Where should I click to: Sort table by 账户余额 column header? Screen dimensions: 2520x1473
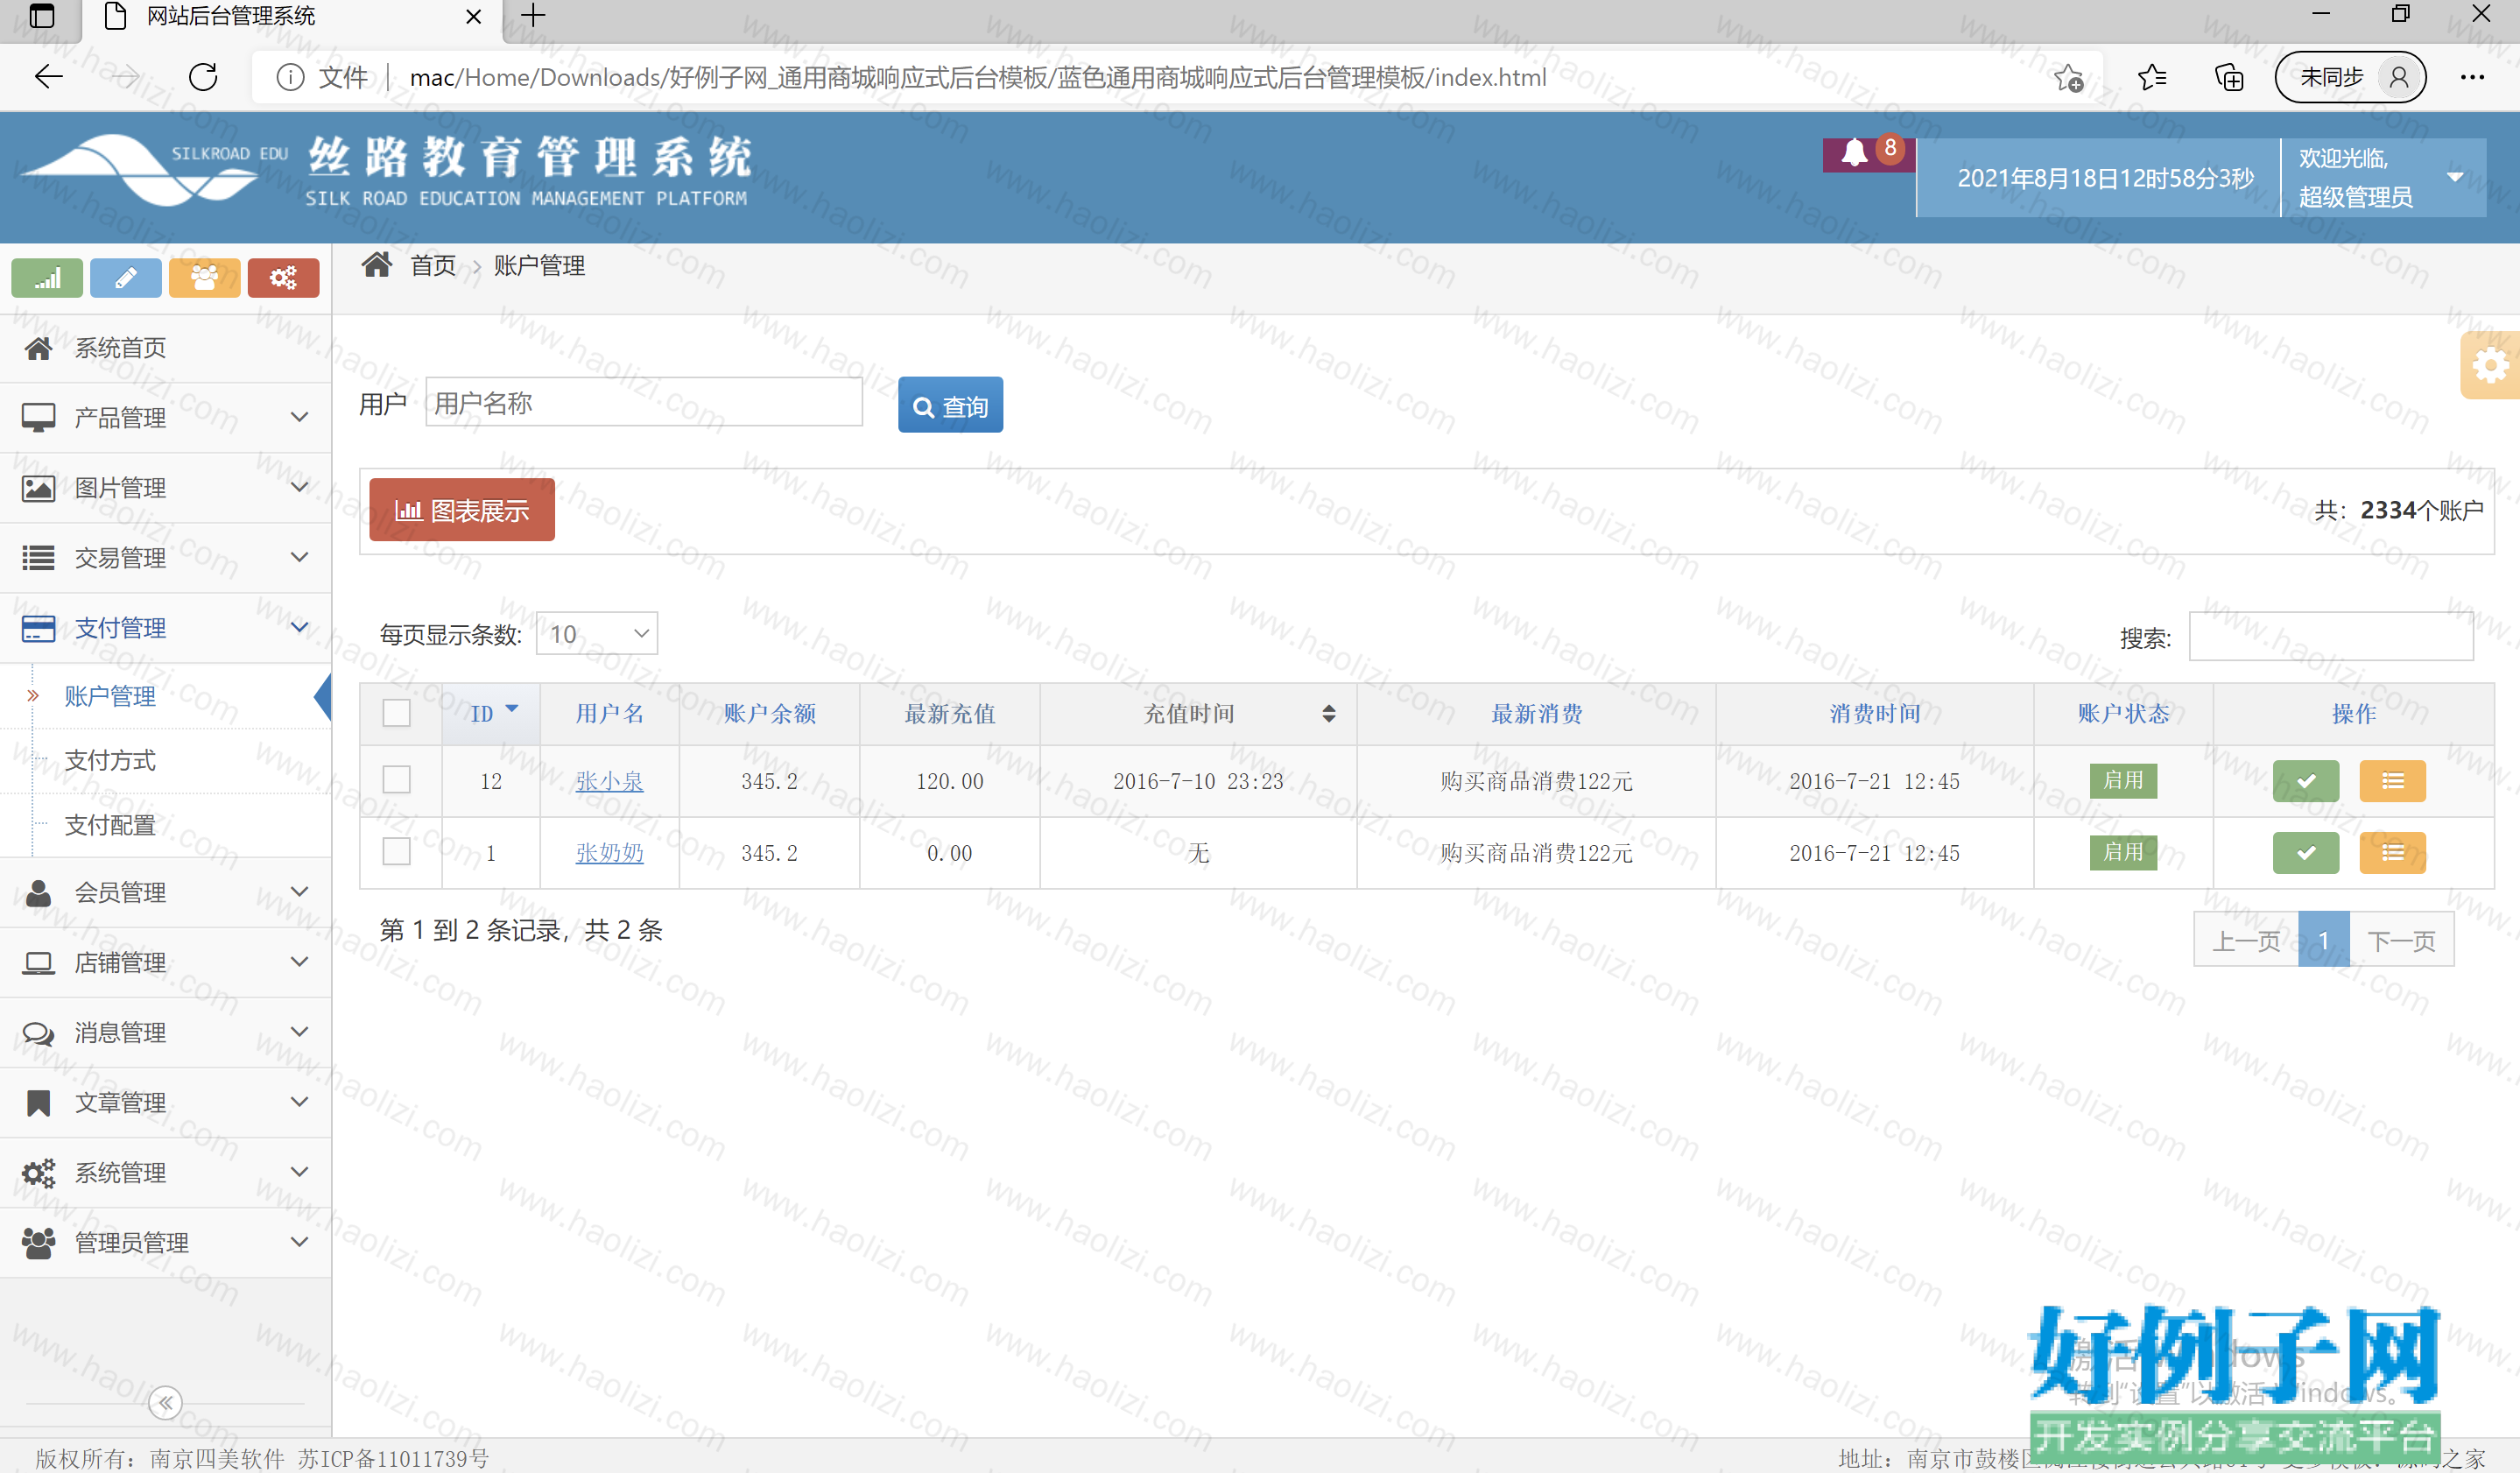click(769, 713)
